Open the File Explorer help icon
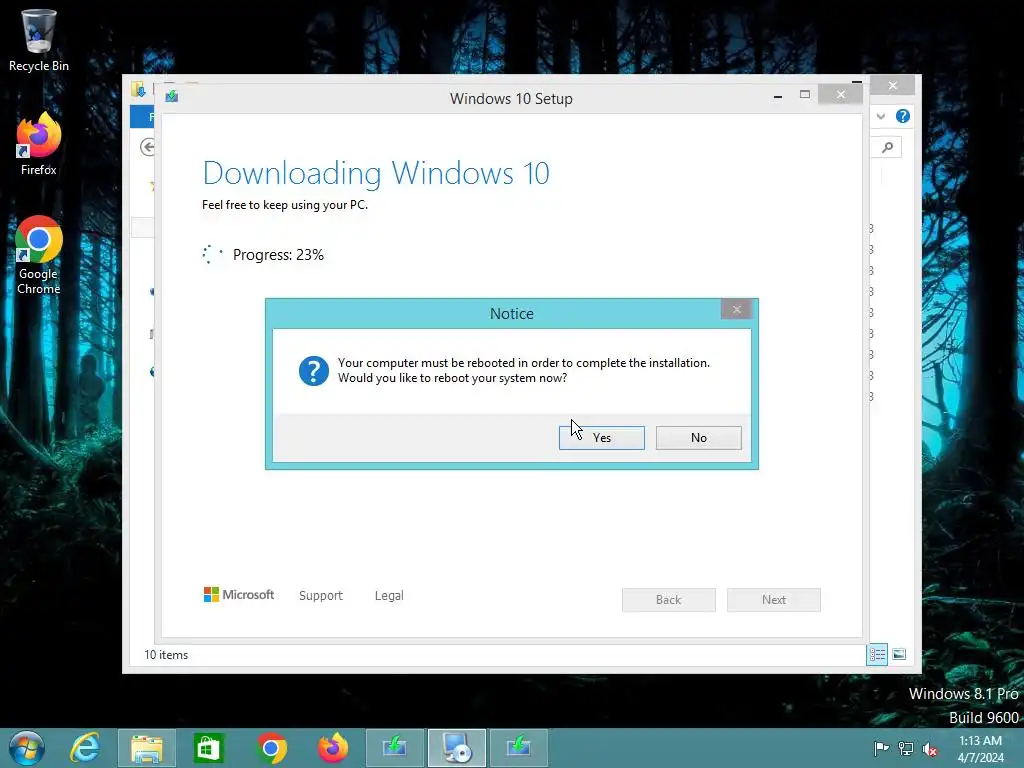The width and height of the screenshot is (1024, 768). 903,116
